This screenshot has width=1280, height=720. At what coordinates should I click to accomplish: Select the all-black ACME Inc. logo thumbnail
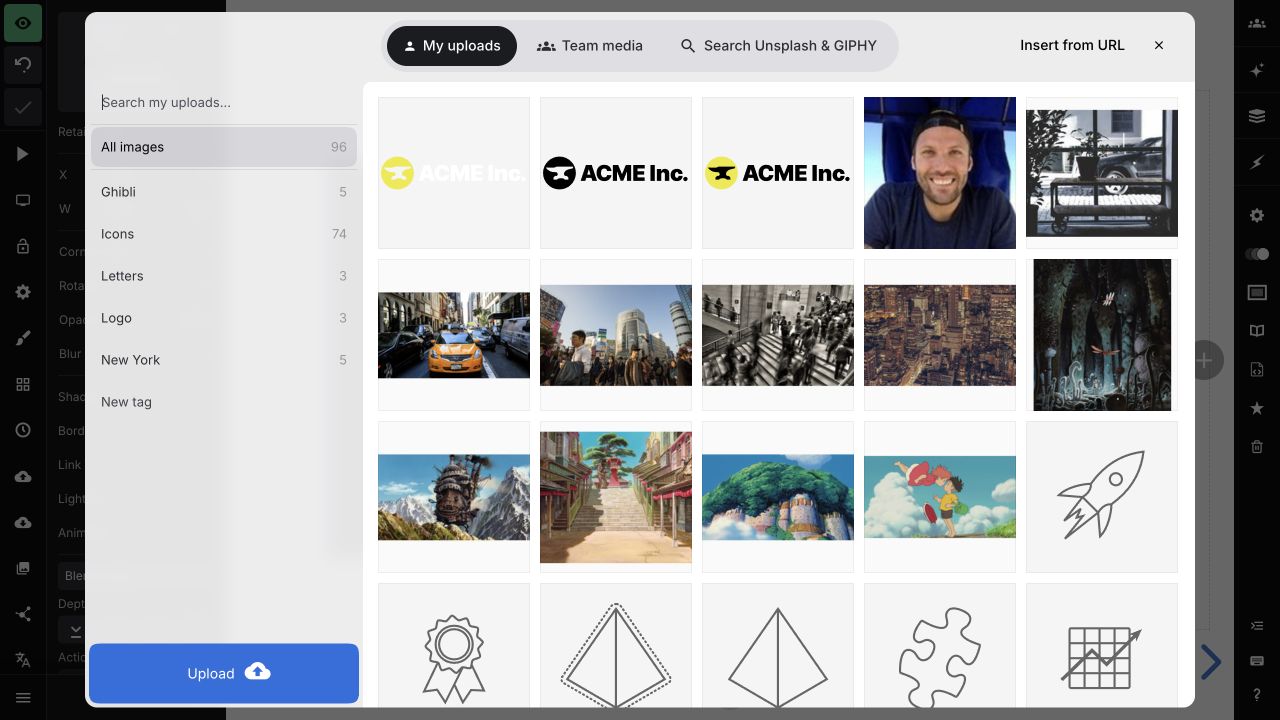[x=616, y=173]
